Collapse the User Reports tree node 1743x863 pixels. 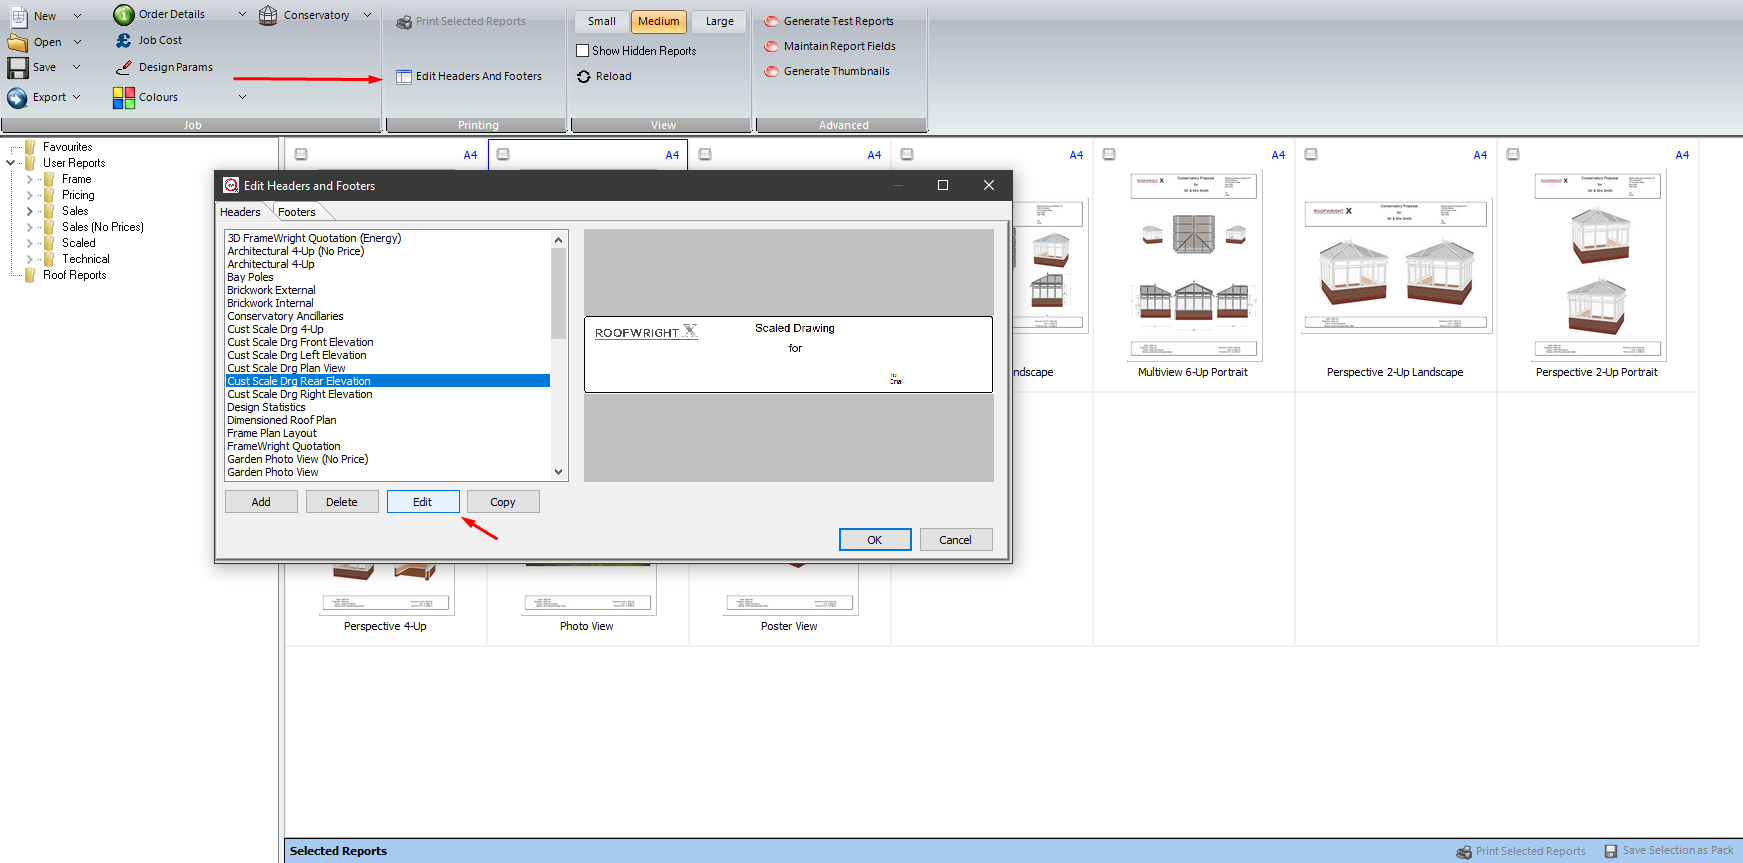[x=11, y=163]
